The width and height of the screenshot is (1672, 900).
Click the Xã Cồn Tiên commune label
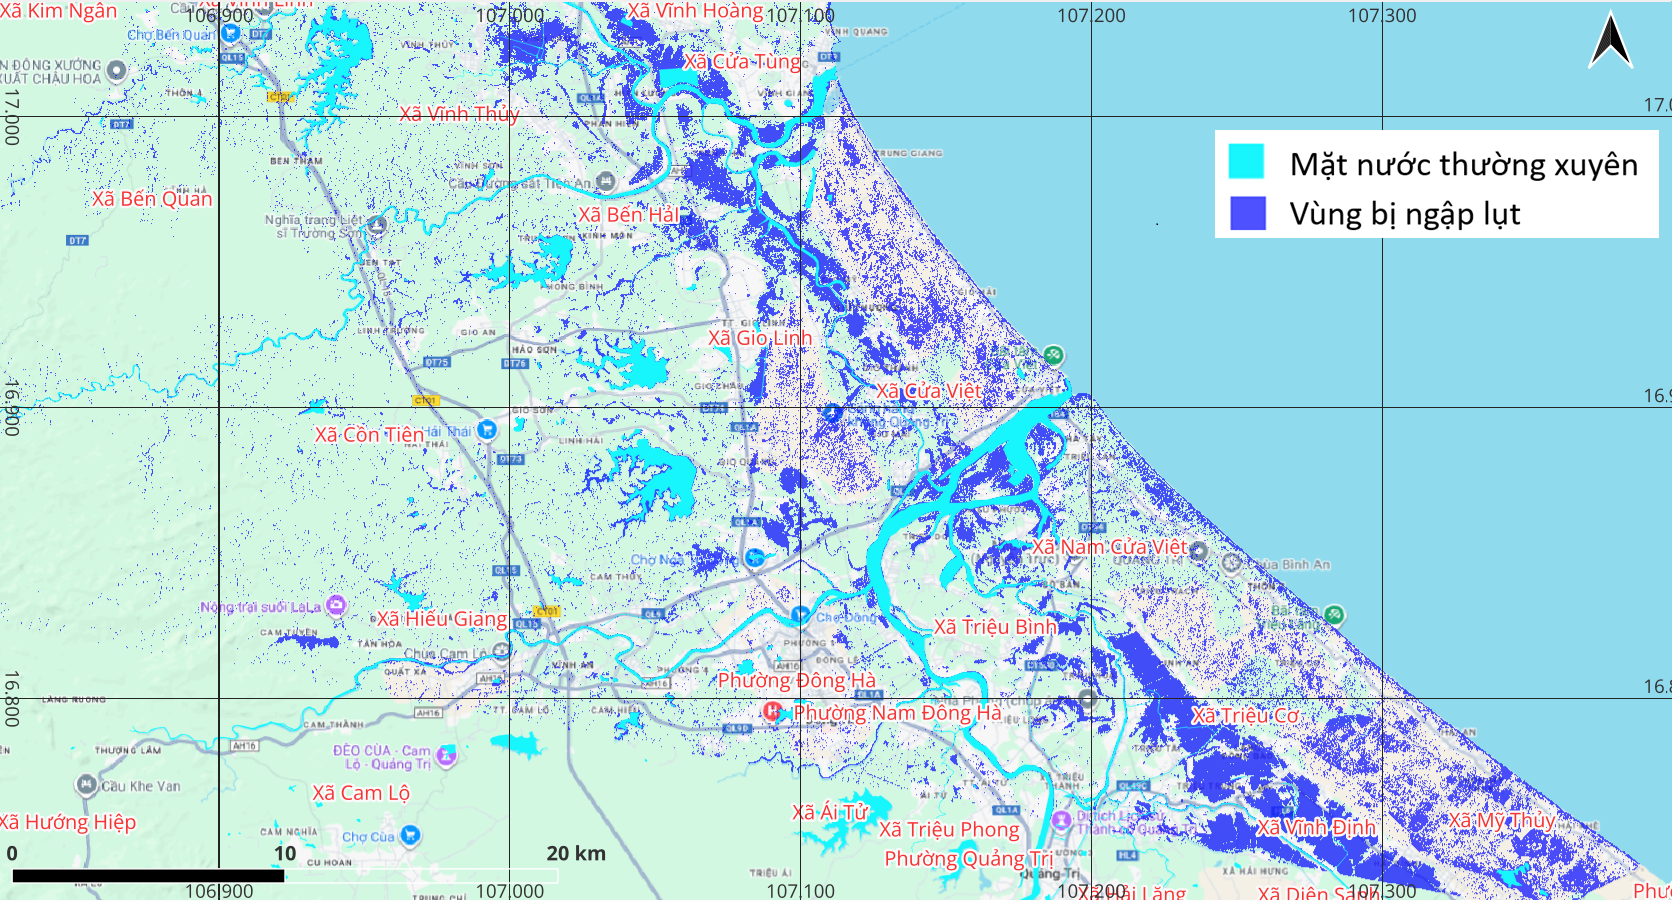point(369,435)
